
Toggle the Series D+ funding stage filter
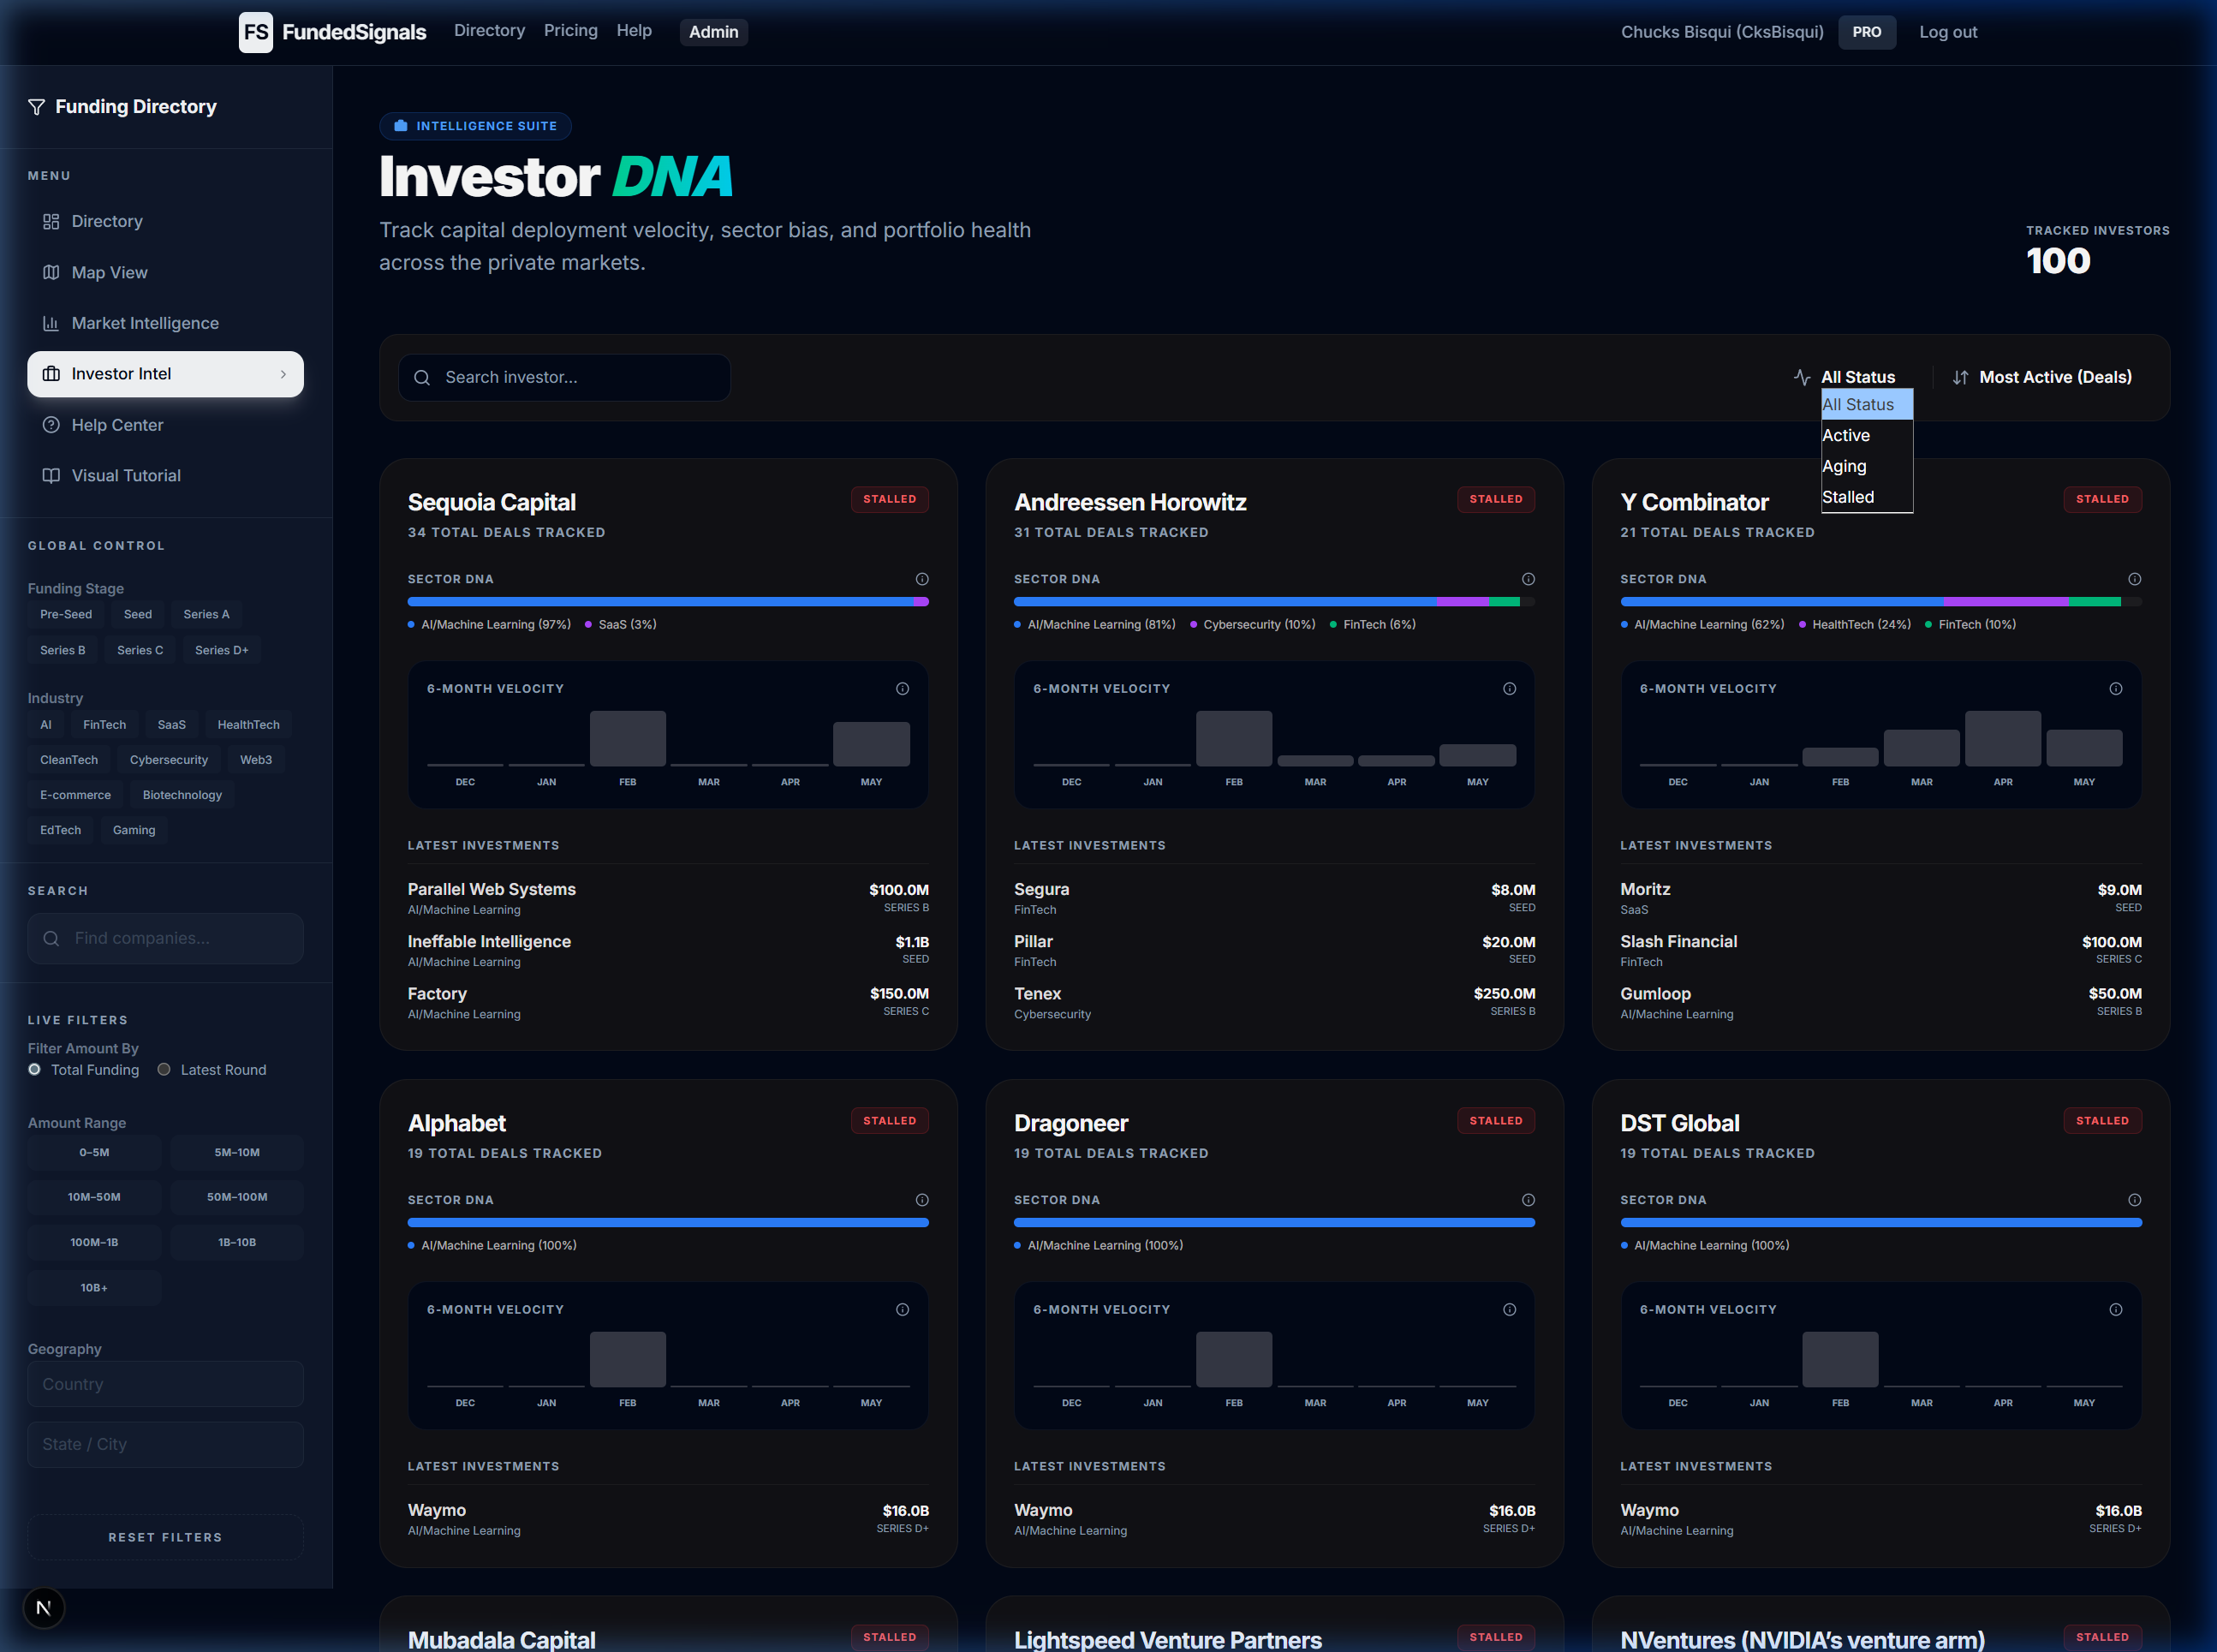(x=221, y=650)
